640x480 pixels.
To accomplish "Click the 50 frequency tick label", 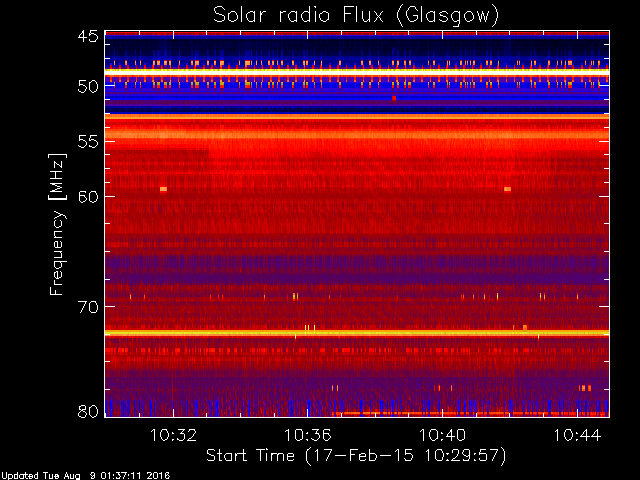I will point(88,86).
